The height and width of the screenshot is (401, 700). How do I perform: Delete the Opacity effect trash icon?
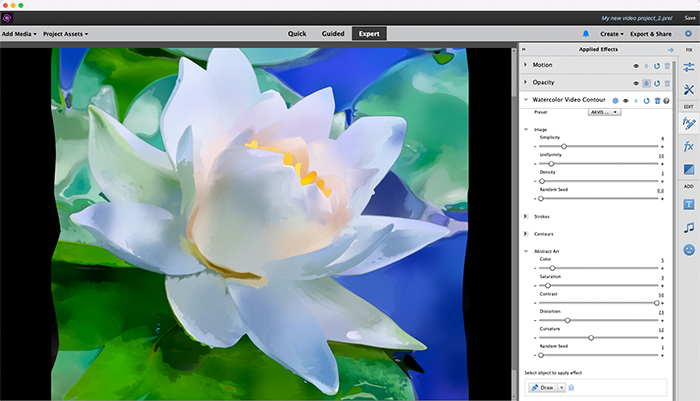pyautogui.click(x=667, y=83)
